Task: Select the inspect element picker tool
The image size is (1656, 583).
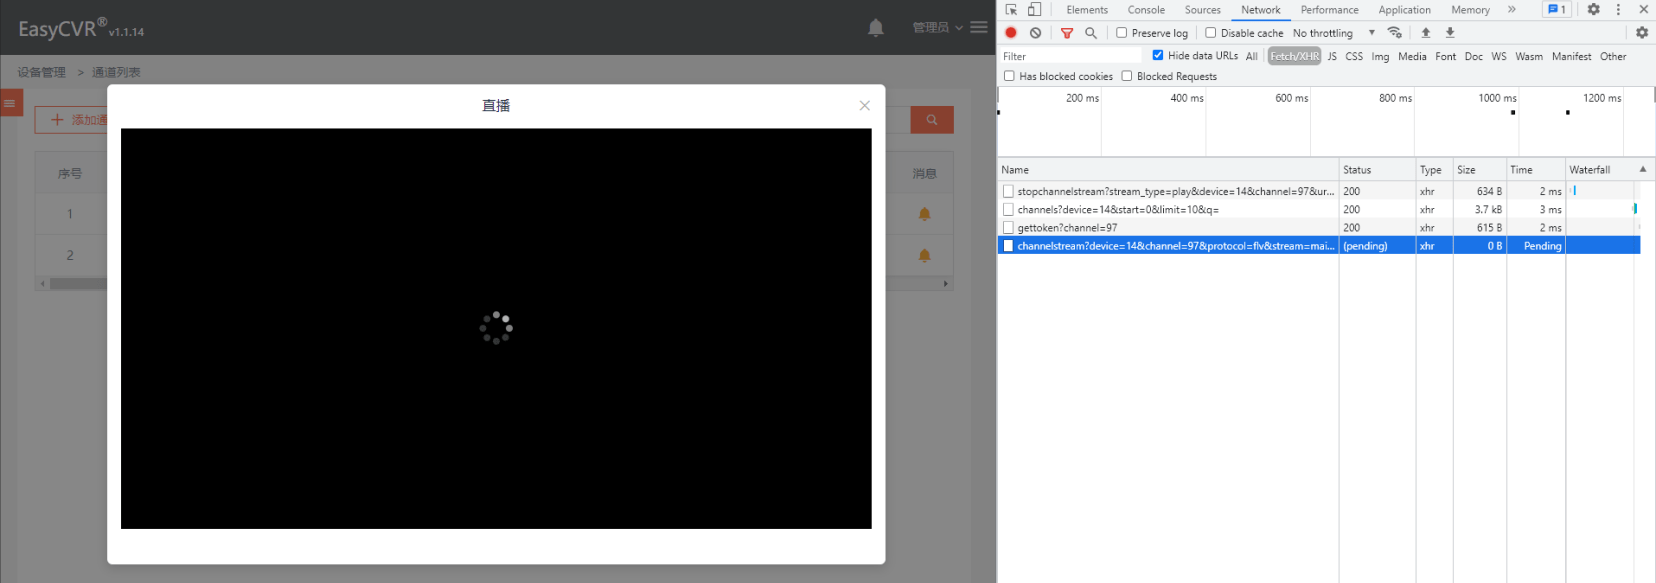Action: (1011, 10)
